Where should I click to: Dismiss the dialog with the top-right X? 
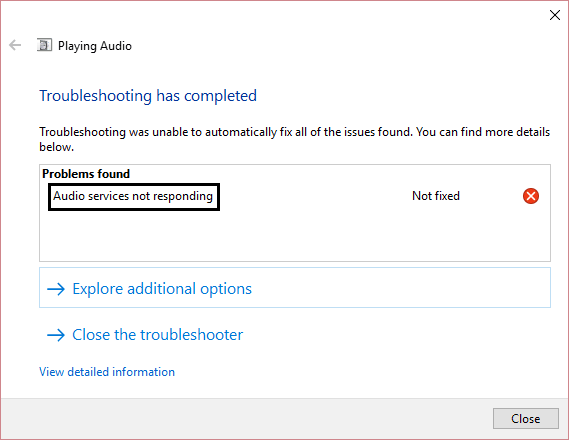pos(554,15)
